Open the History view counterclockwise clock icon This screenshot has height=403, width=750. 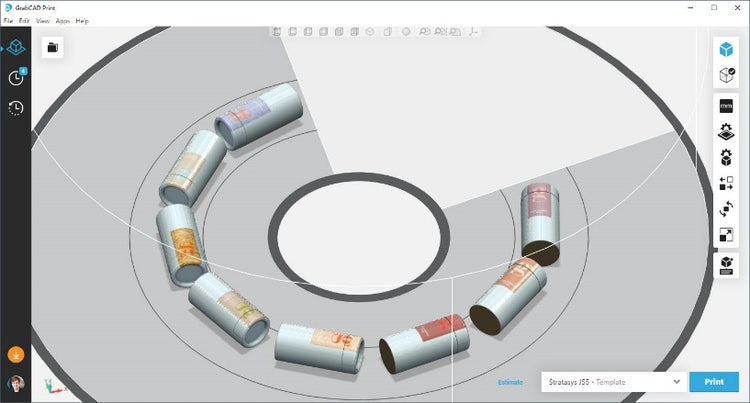(16, 108)
